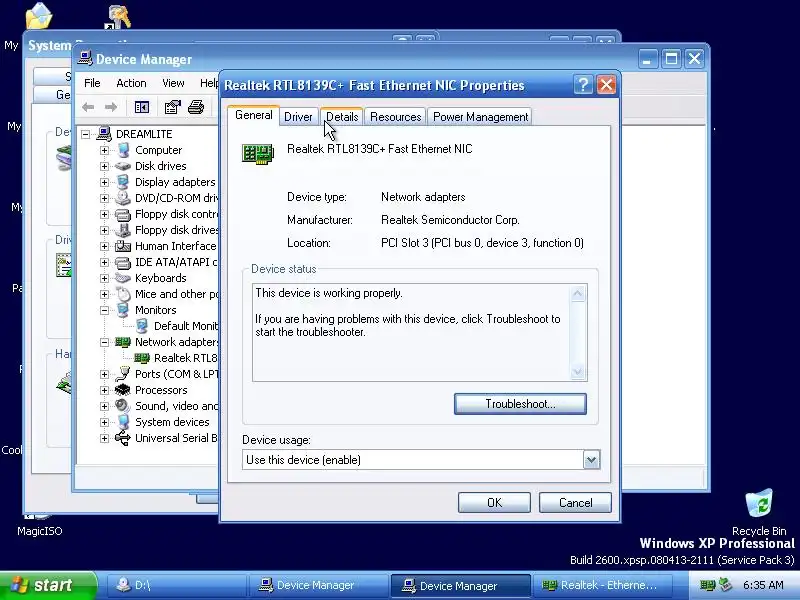Expand the Computer node

(x=105, y=151)
